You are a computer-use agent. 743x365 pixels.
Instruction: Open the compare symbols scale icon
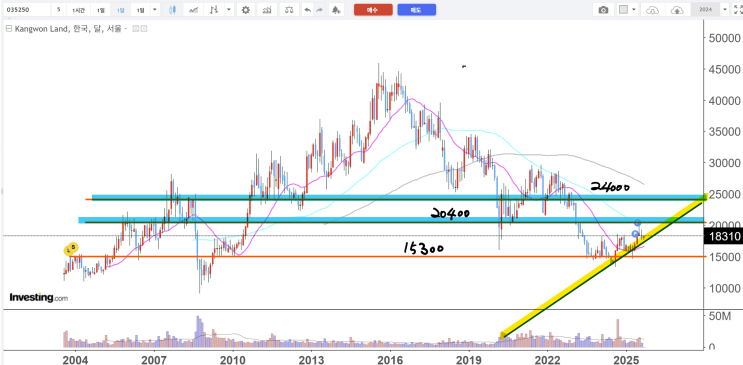289,9
